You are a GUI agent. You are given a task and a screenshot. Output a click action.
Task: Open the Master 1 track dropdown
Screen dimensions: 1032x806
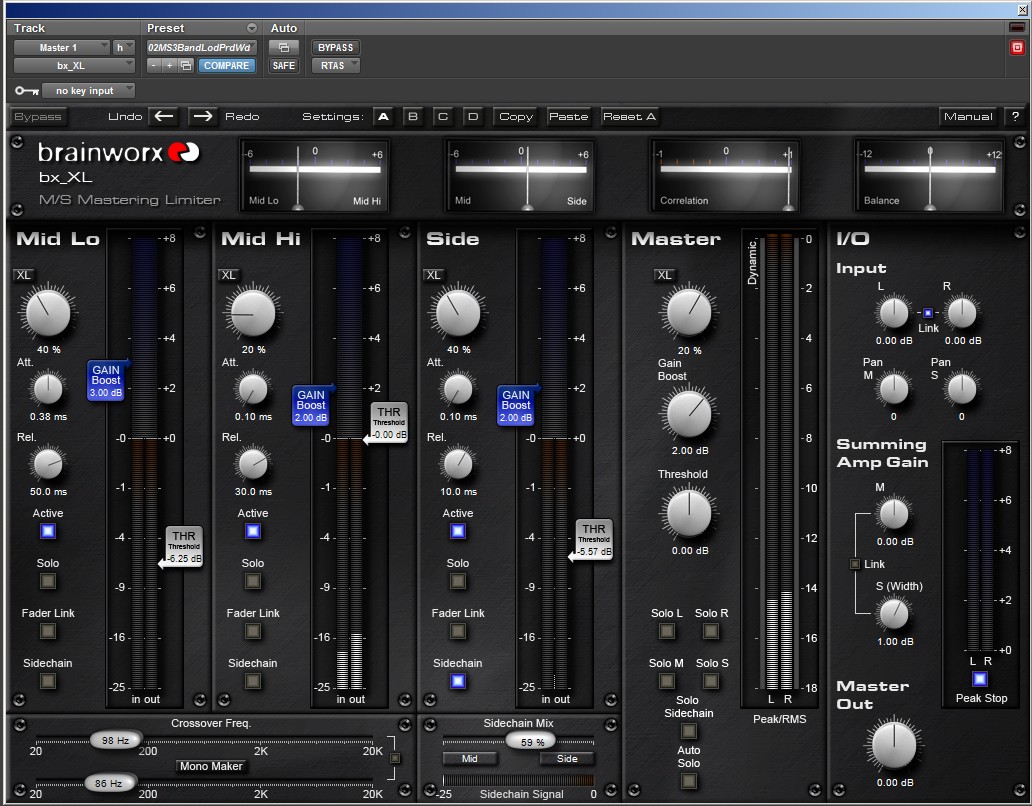[x=61, y=47]
